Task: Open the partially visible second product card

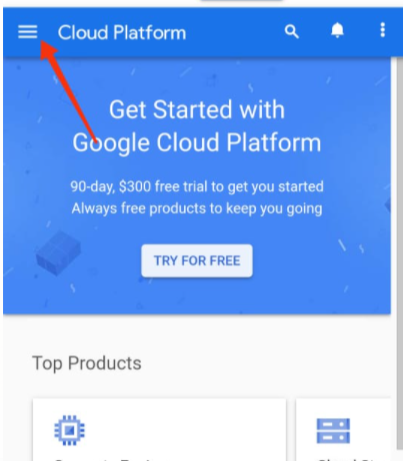Action: [x=343, y=429]
